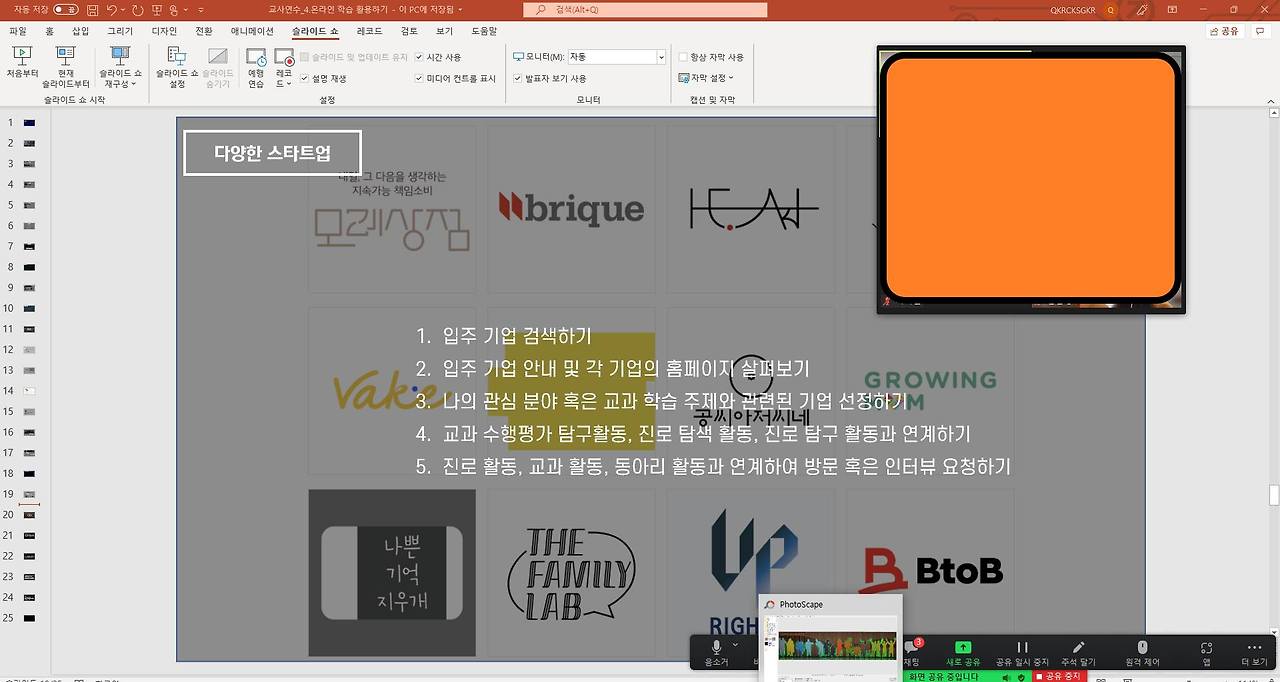Viewport: 1280px width, 682px height.
Task: Switch to the insert (삽입) tab
Action: (x=80, y=31)
